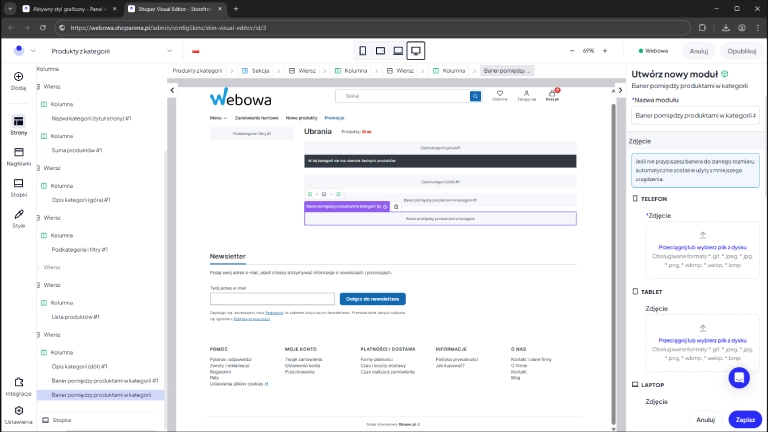Open the Style brush icon
The image size is (768, 432).
18,215
